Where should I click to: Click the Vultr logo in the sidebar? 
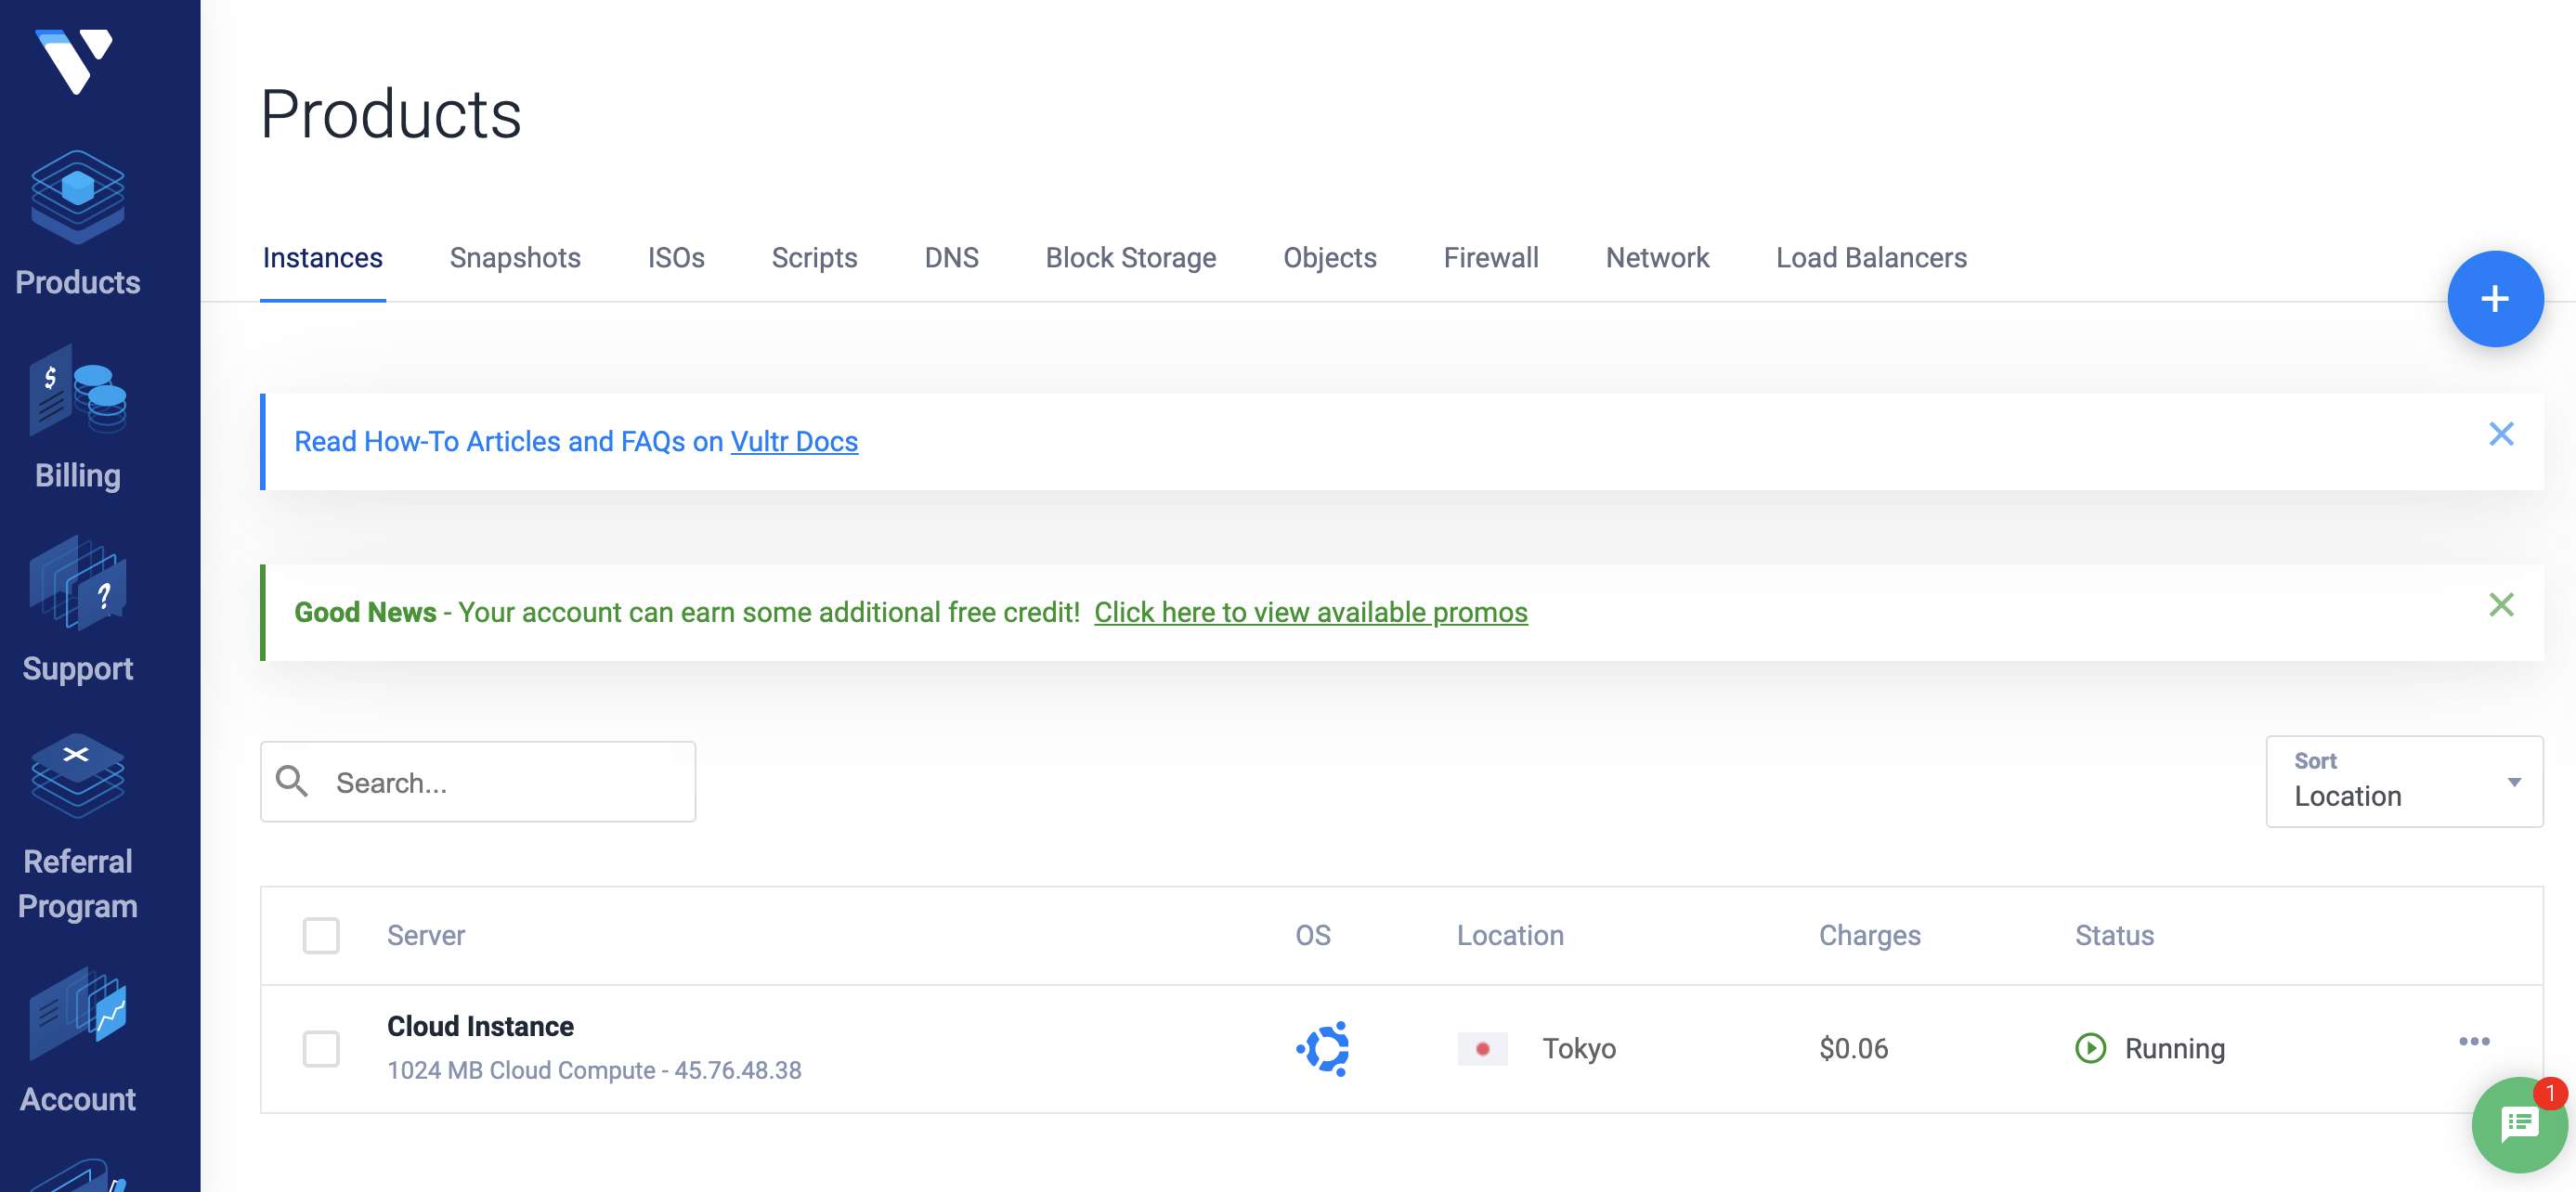point(75,60)
